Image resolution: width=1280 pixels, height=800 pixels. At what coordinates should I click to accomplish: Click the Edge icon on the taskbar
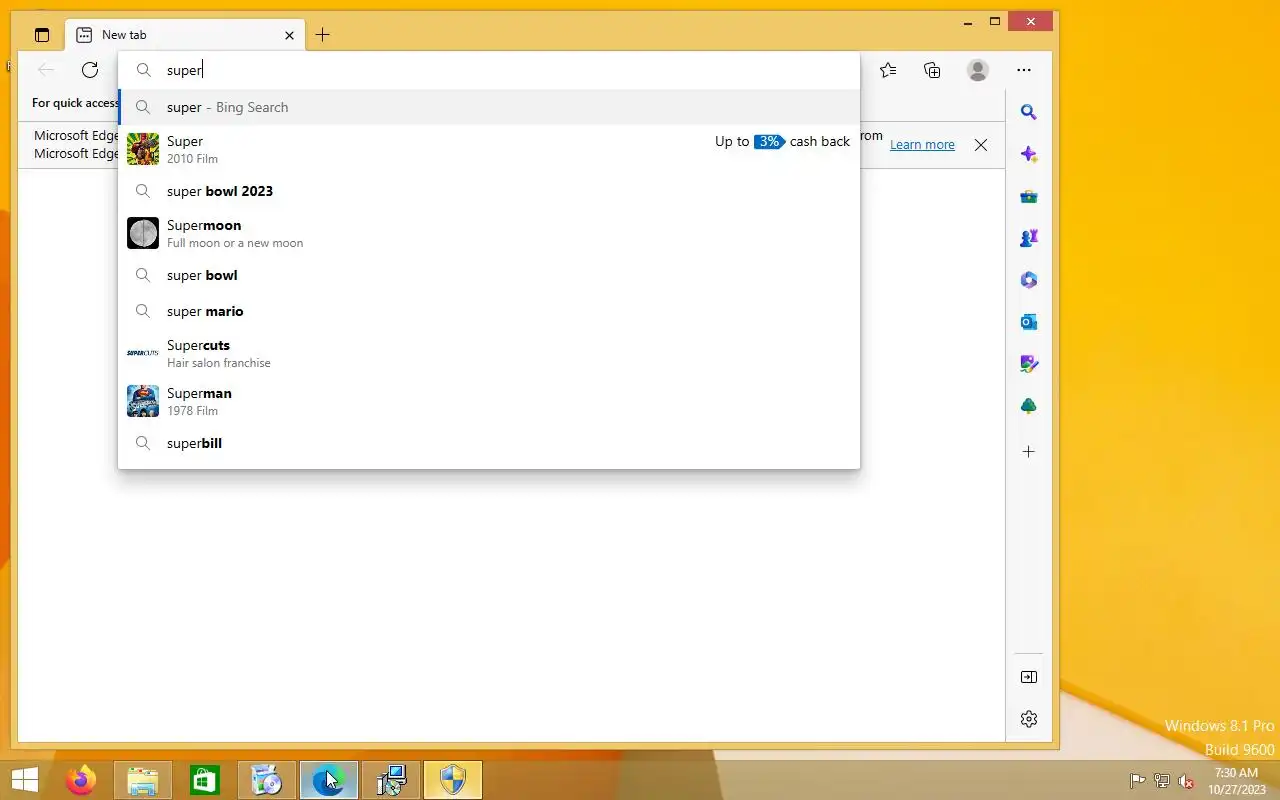329,780
